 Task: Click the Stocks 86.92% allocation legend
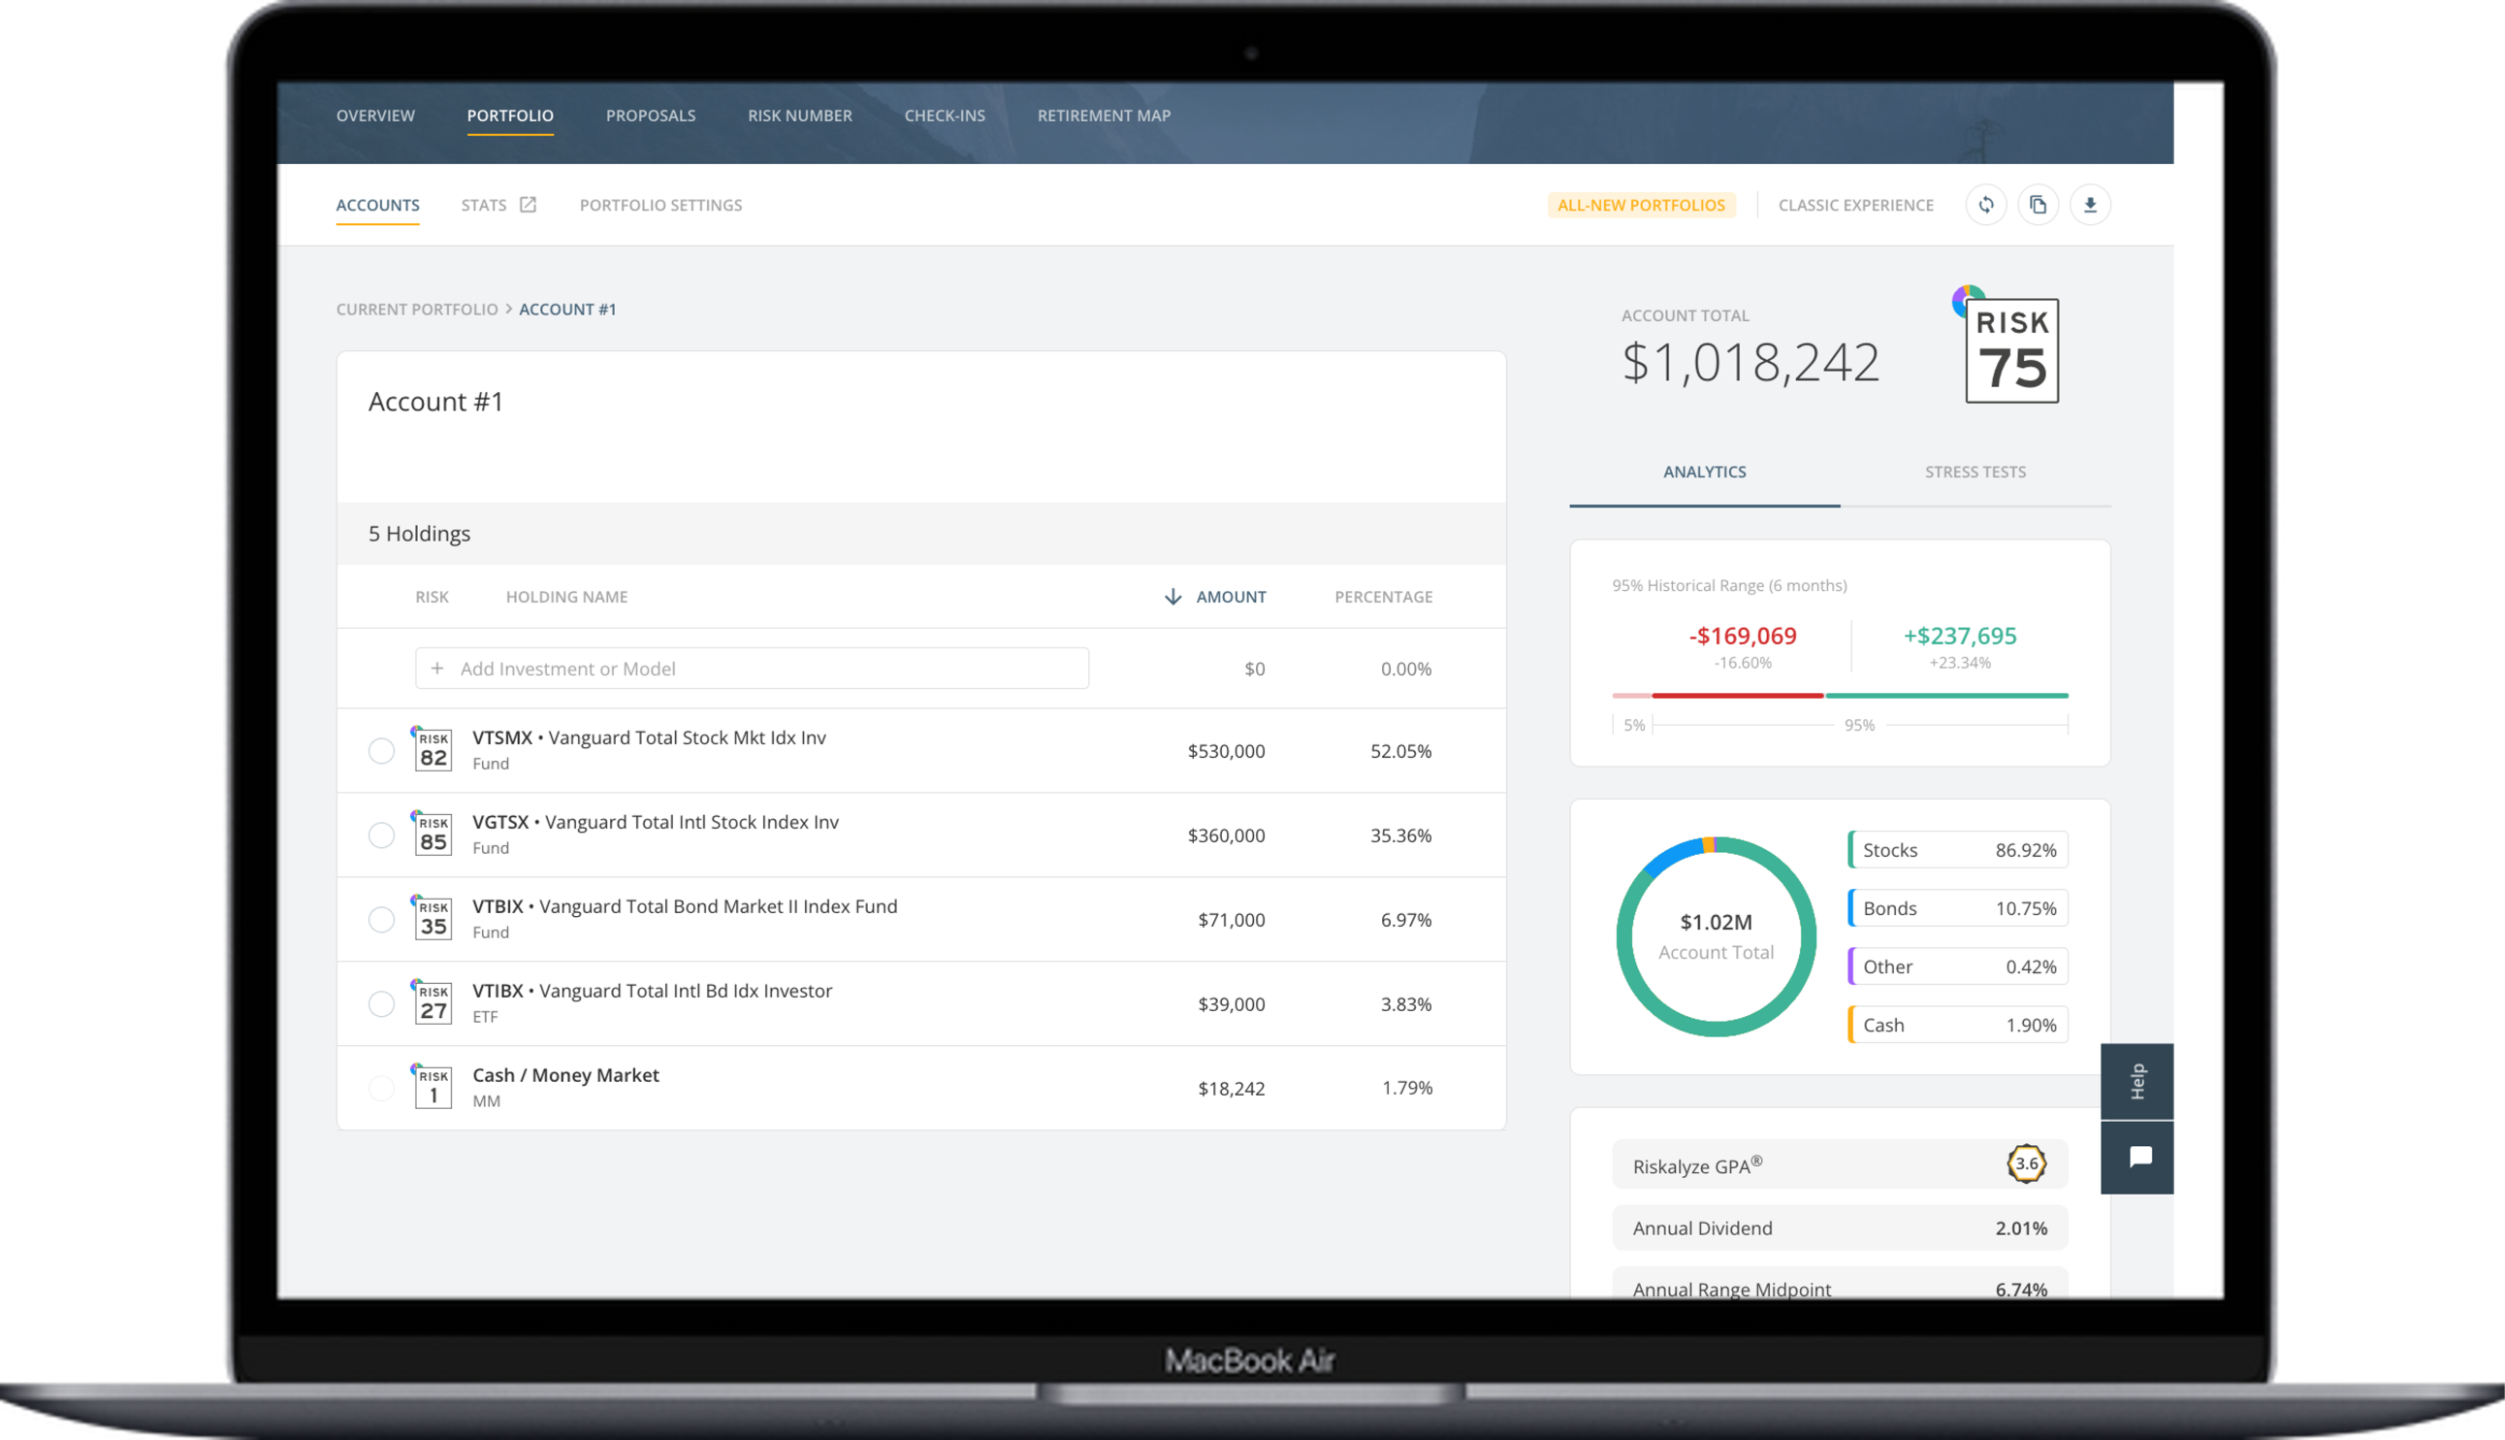[x=1957, y=850]
